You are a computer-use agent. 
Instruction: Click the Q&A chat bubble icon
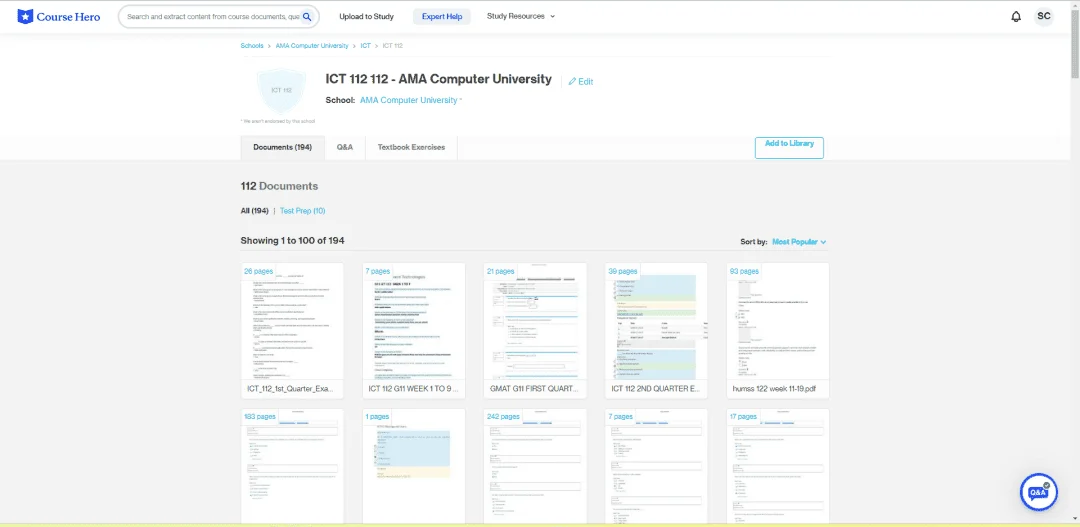(x=1038, y=493)
